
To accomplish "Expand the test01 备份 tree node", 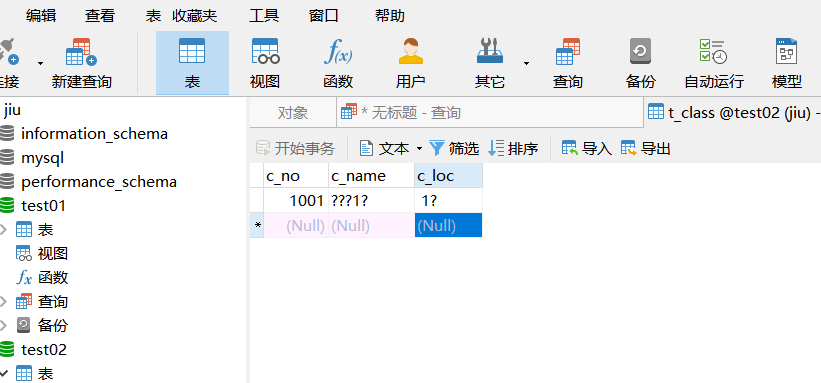I will point(4,325).
